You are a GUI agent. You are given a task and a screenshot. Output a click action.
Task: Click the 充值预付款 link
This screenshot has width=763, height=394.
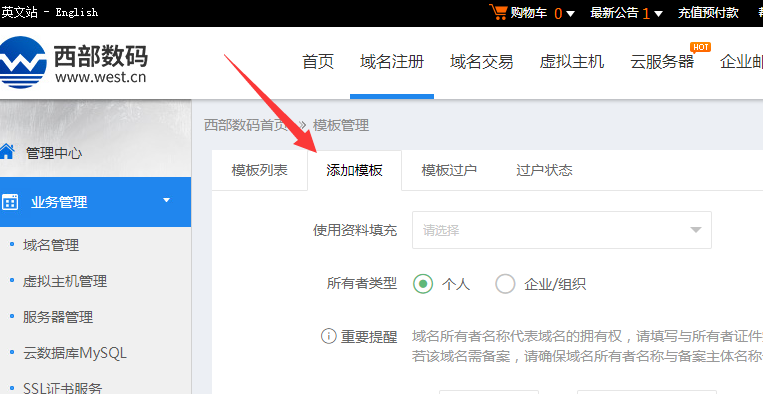click(x=708, y=13)
